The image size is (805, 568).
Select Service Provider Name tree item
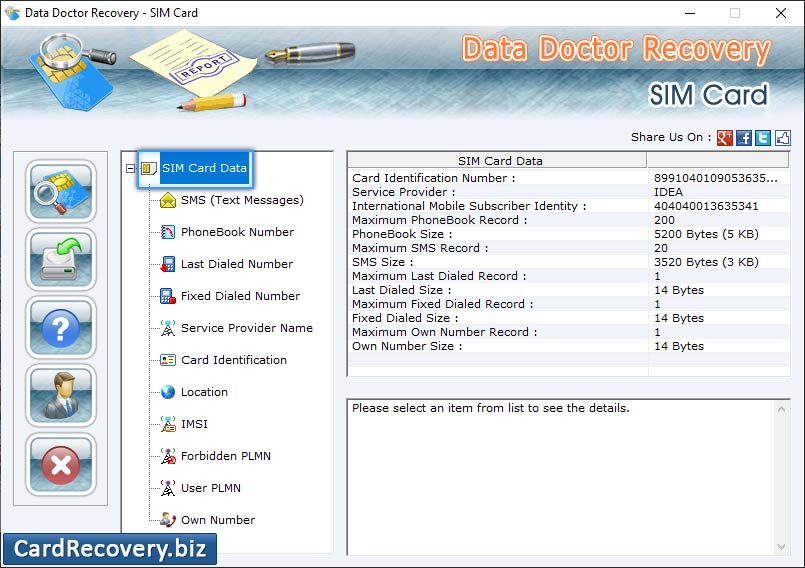coord(246,328)
